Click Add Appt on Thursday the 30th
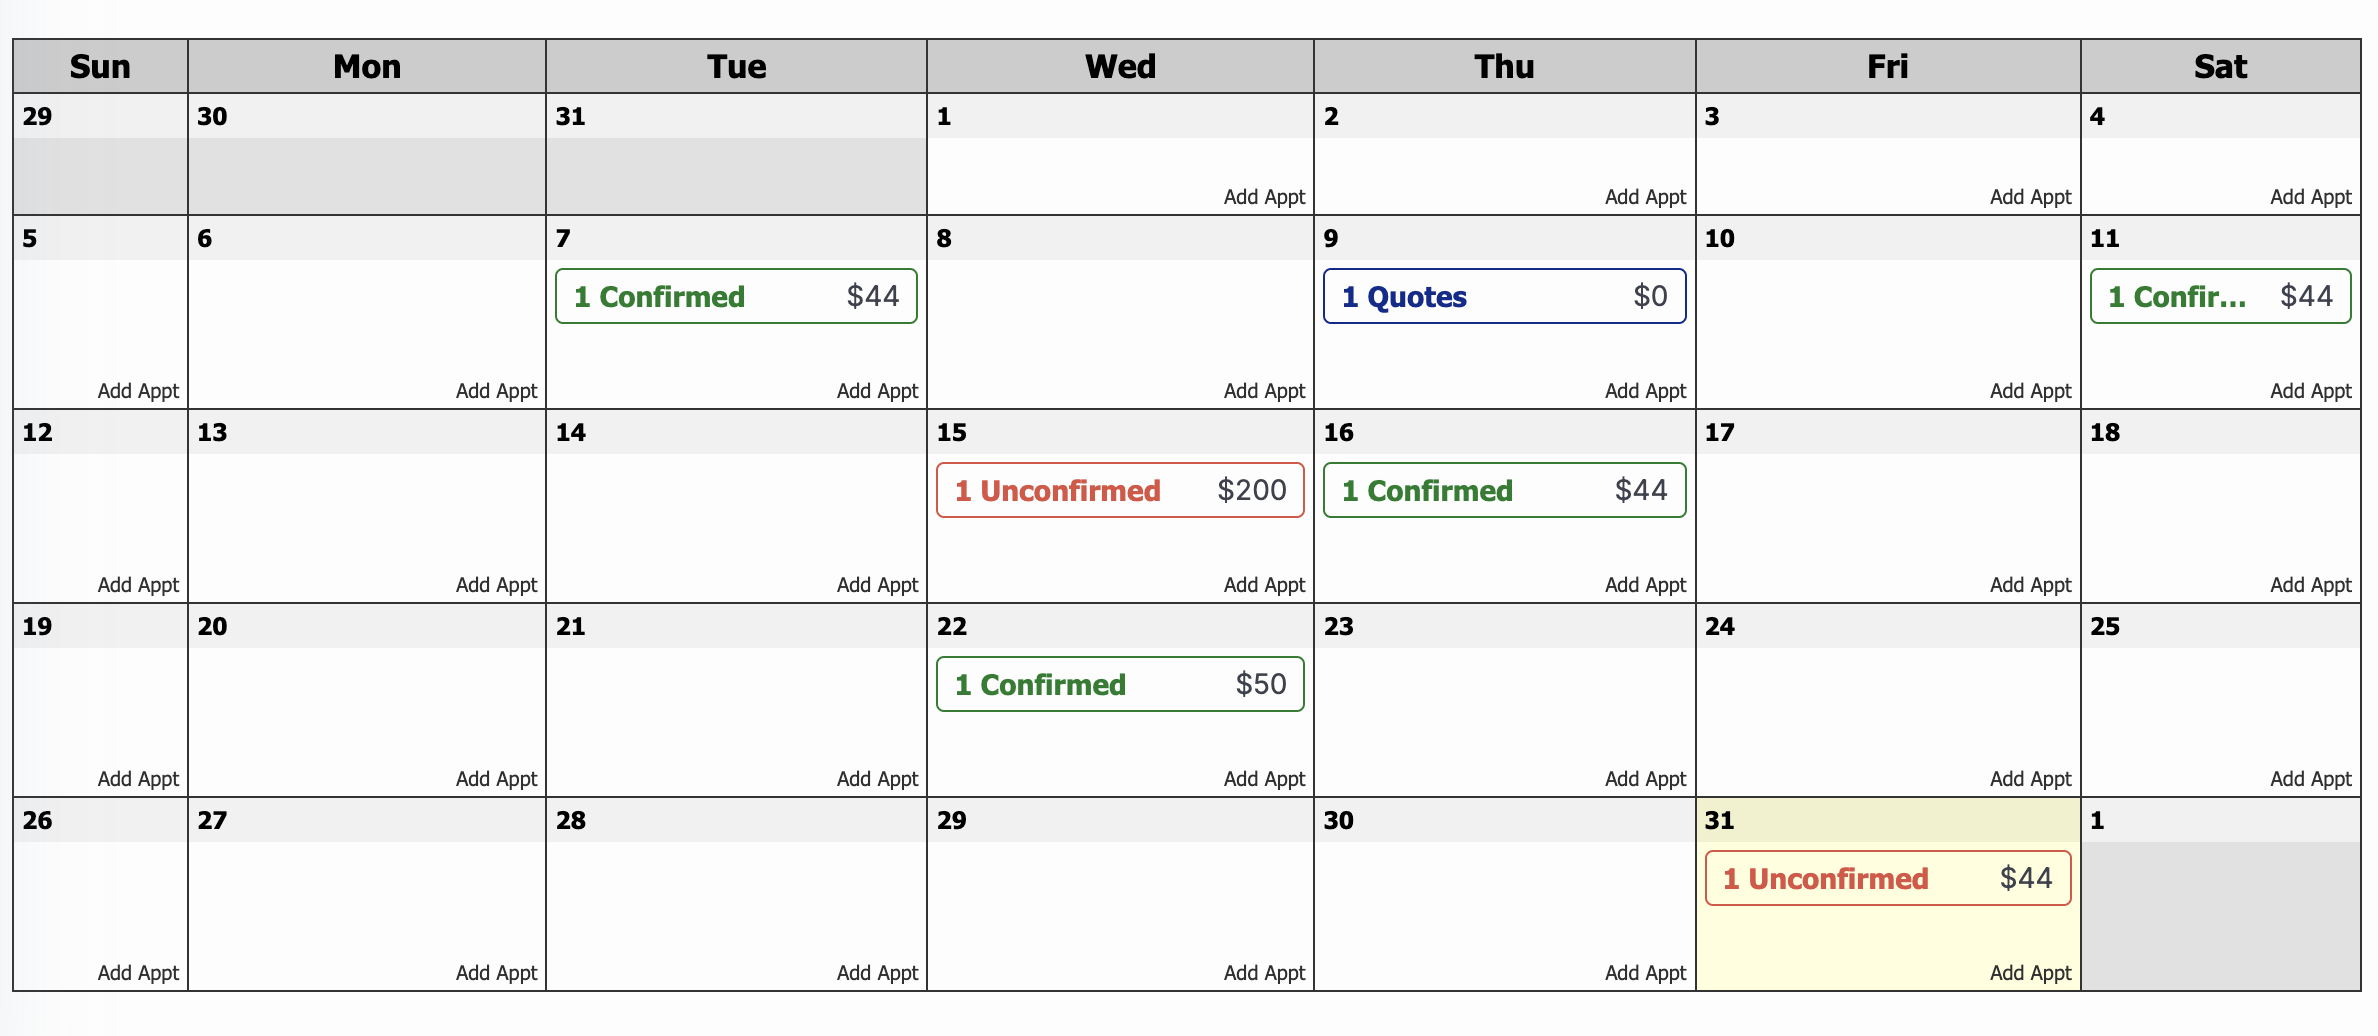 pos(1645,973)
